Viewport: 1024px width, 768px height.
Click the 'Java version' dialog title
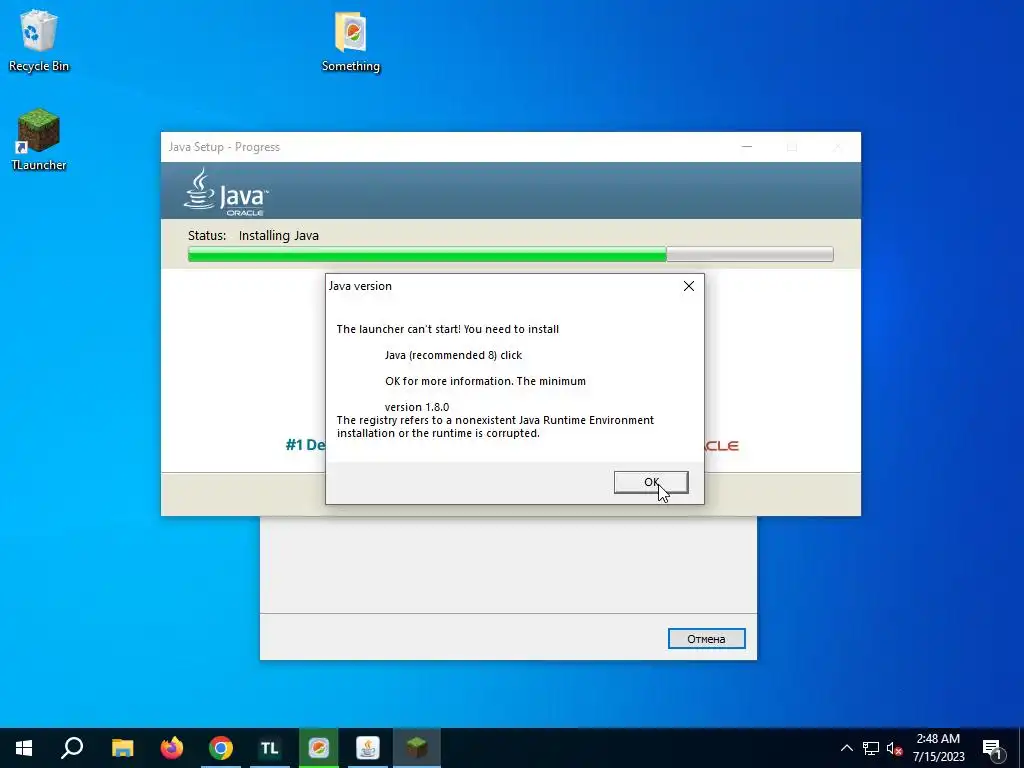pos(360,286)
